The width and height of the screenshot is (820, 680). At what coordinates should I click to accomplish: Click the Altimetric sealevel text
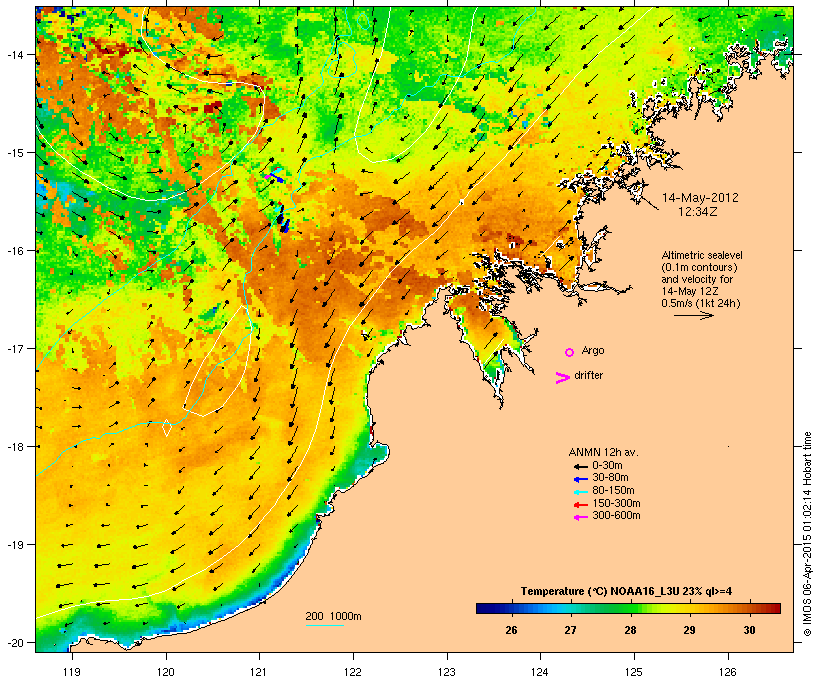pos(702,255)
